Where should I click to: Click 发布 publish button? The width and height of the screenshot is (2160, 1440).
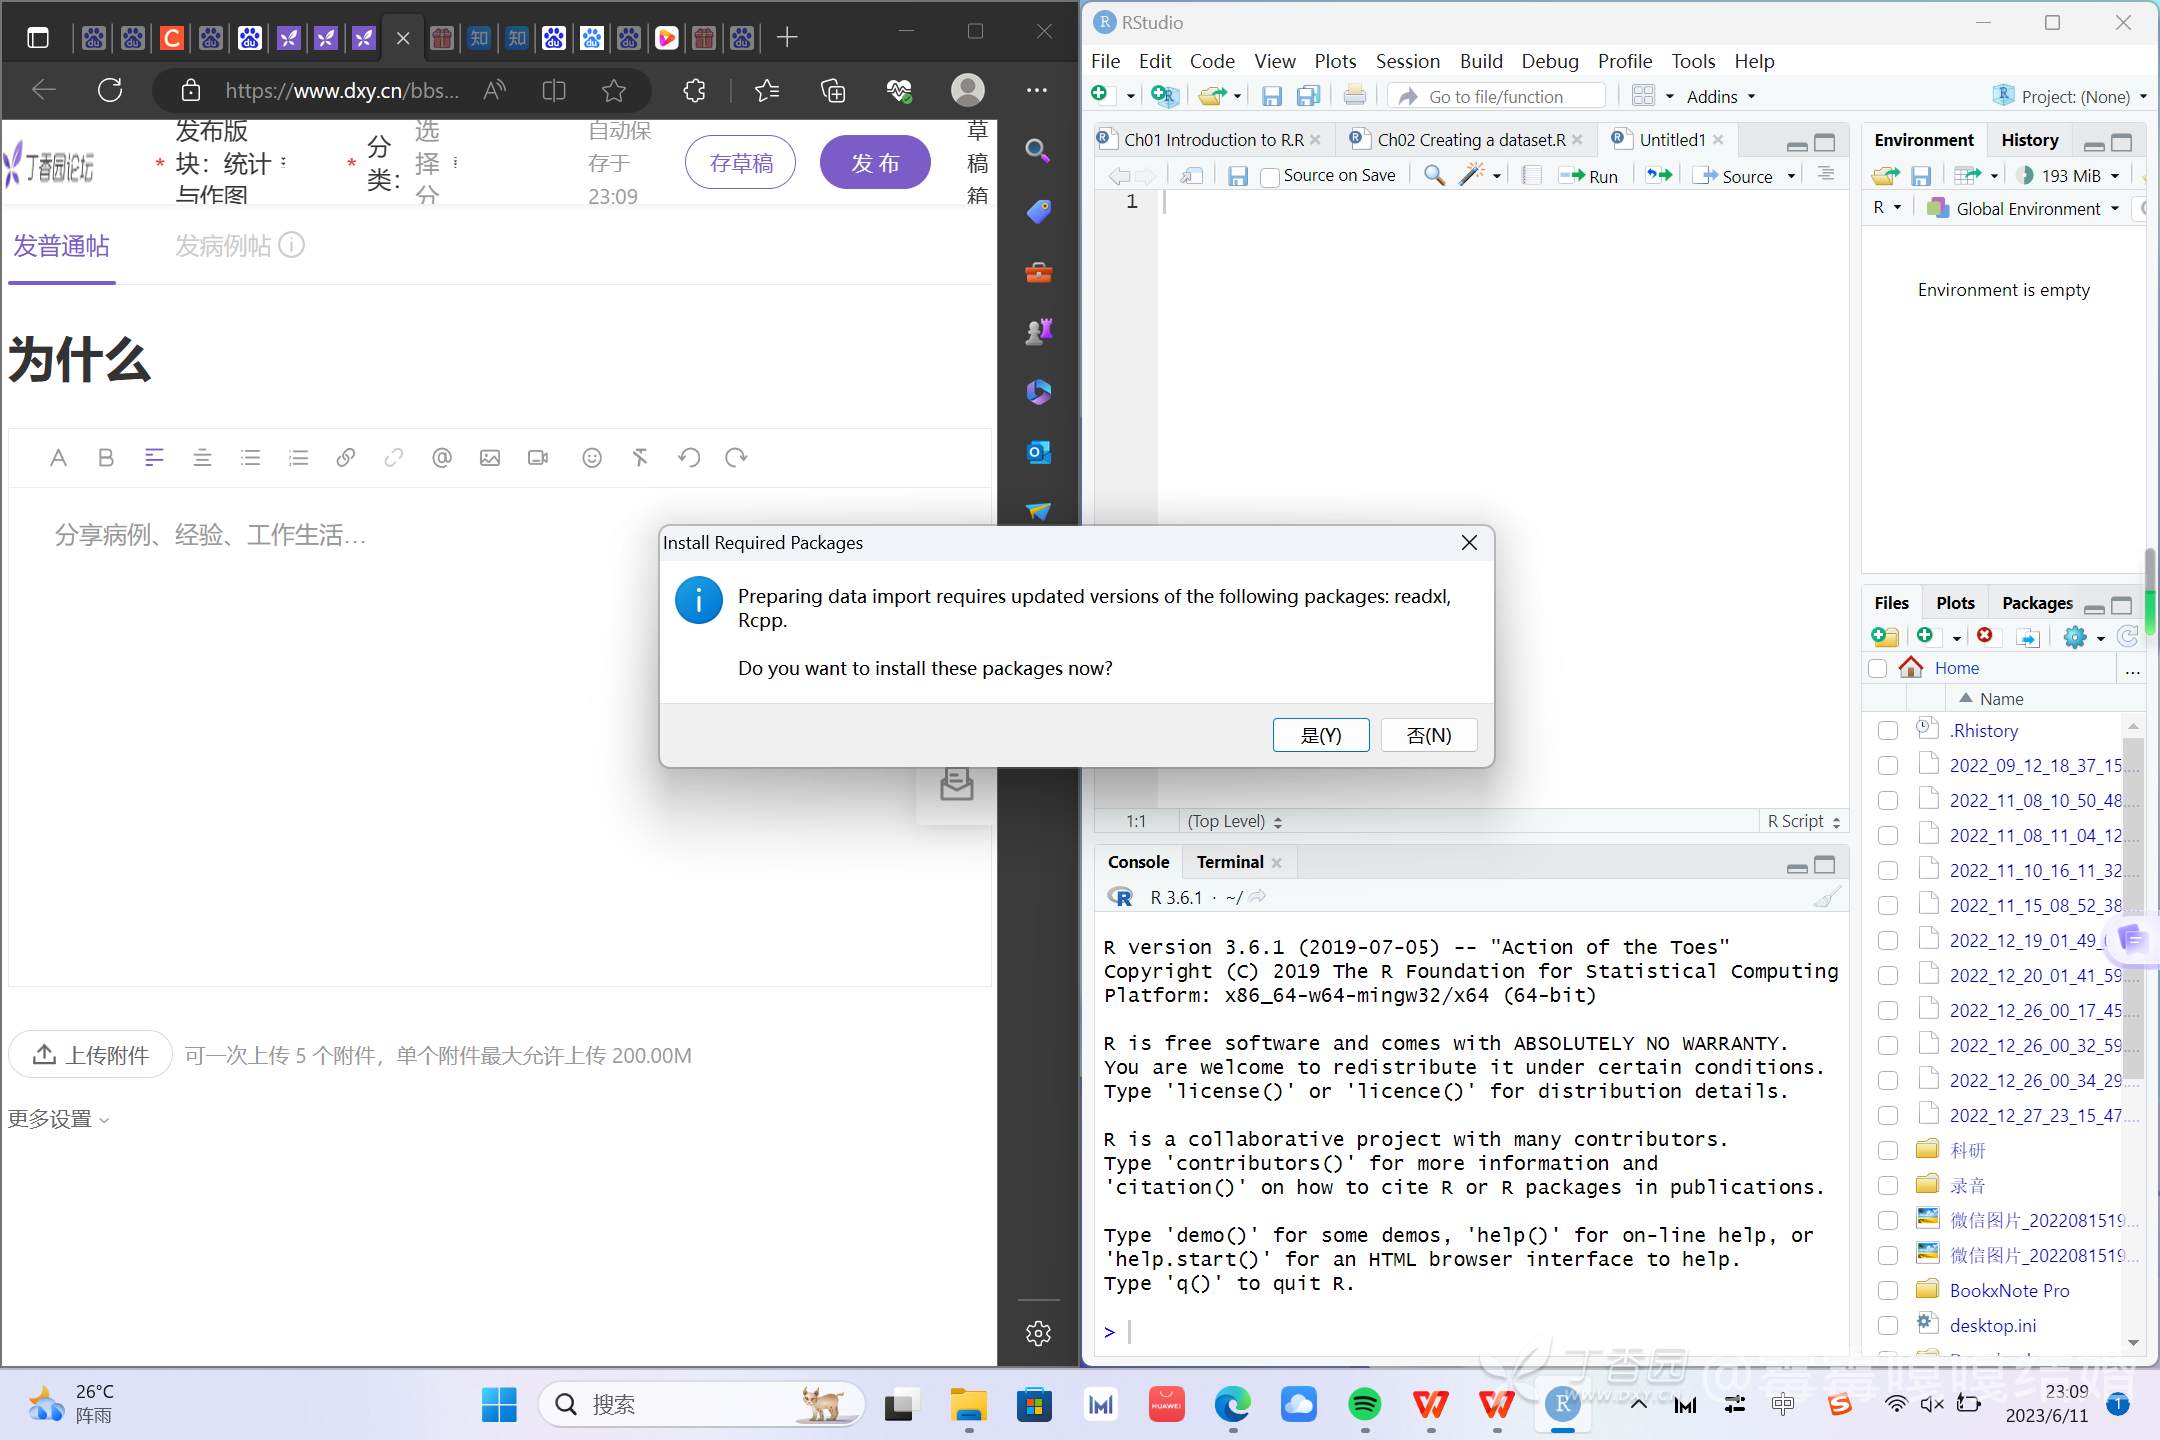tap(875, 163)
